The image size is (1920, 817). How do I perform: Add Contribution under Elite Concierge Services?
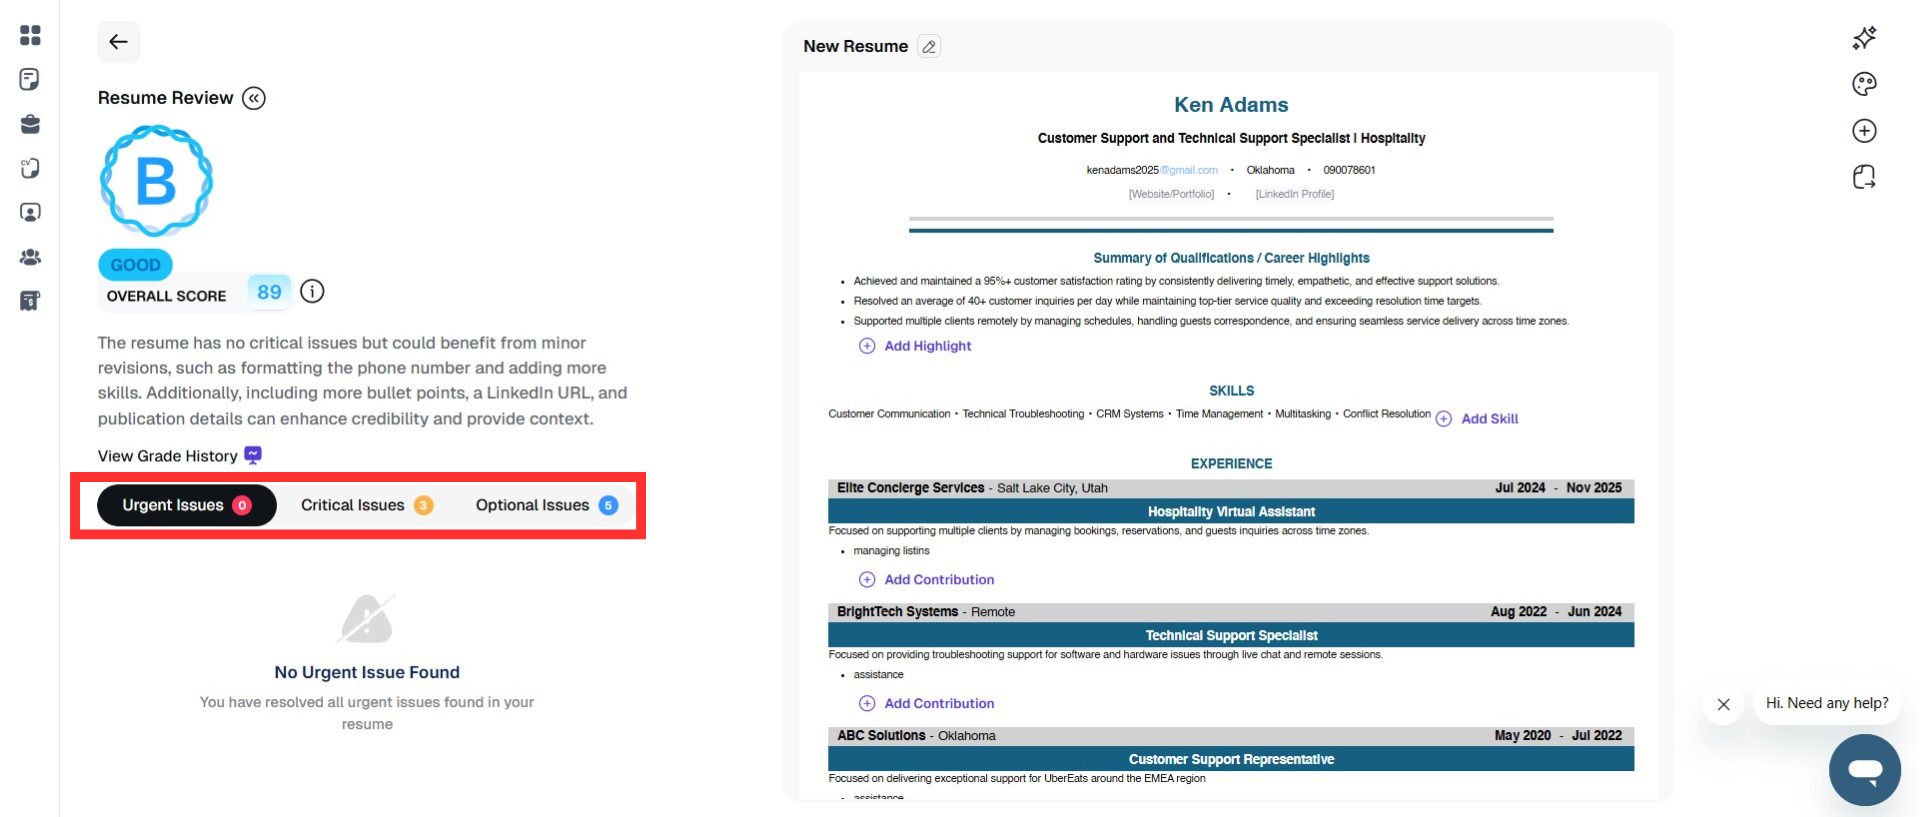[926, 580]
